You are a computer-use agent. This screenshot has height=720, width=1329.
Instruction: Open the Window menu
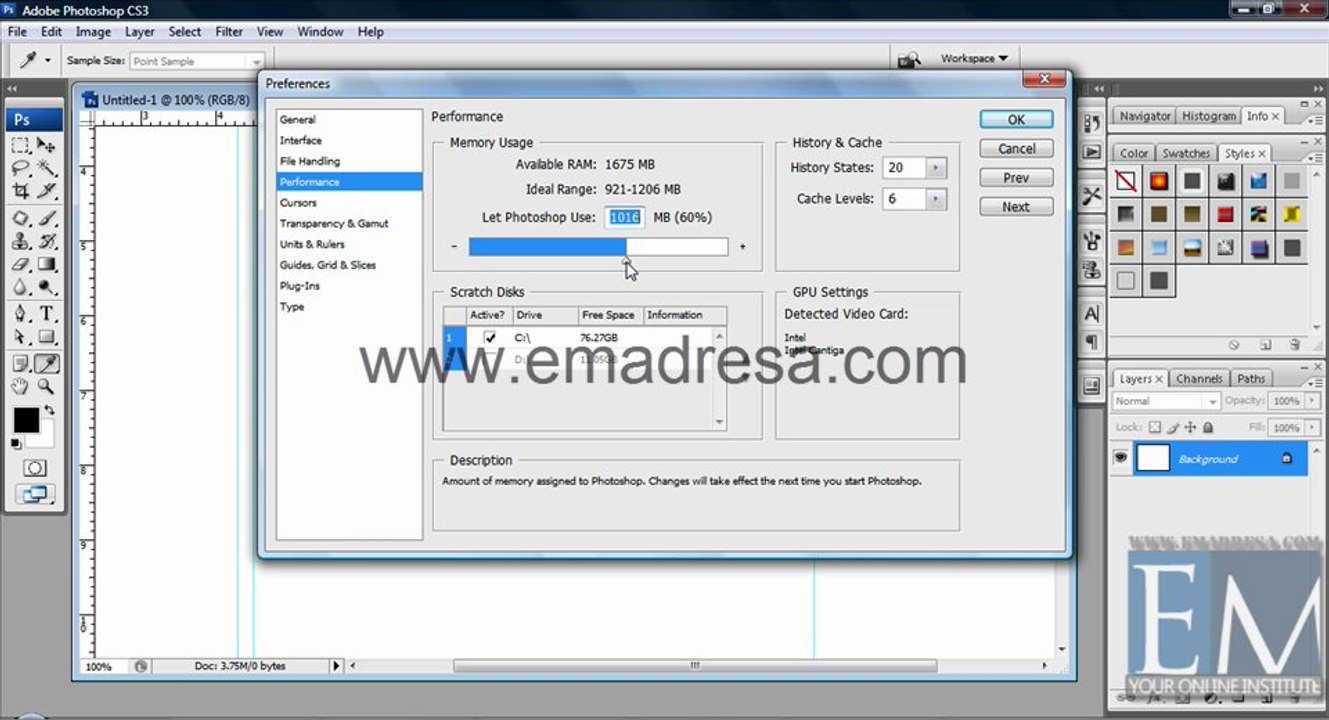click(320, 32)
